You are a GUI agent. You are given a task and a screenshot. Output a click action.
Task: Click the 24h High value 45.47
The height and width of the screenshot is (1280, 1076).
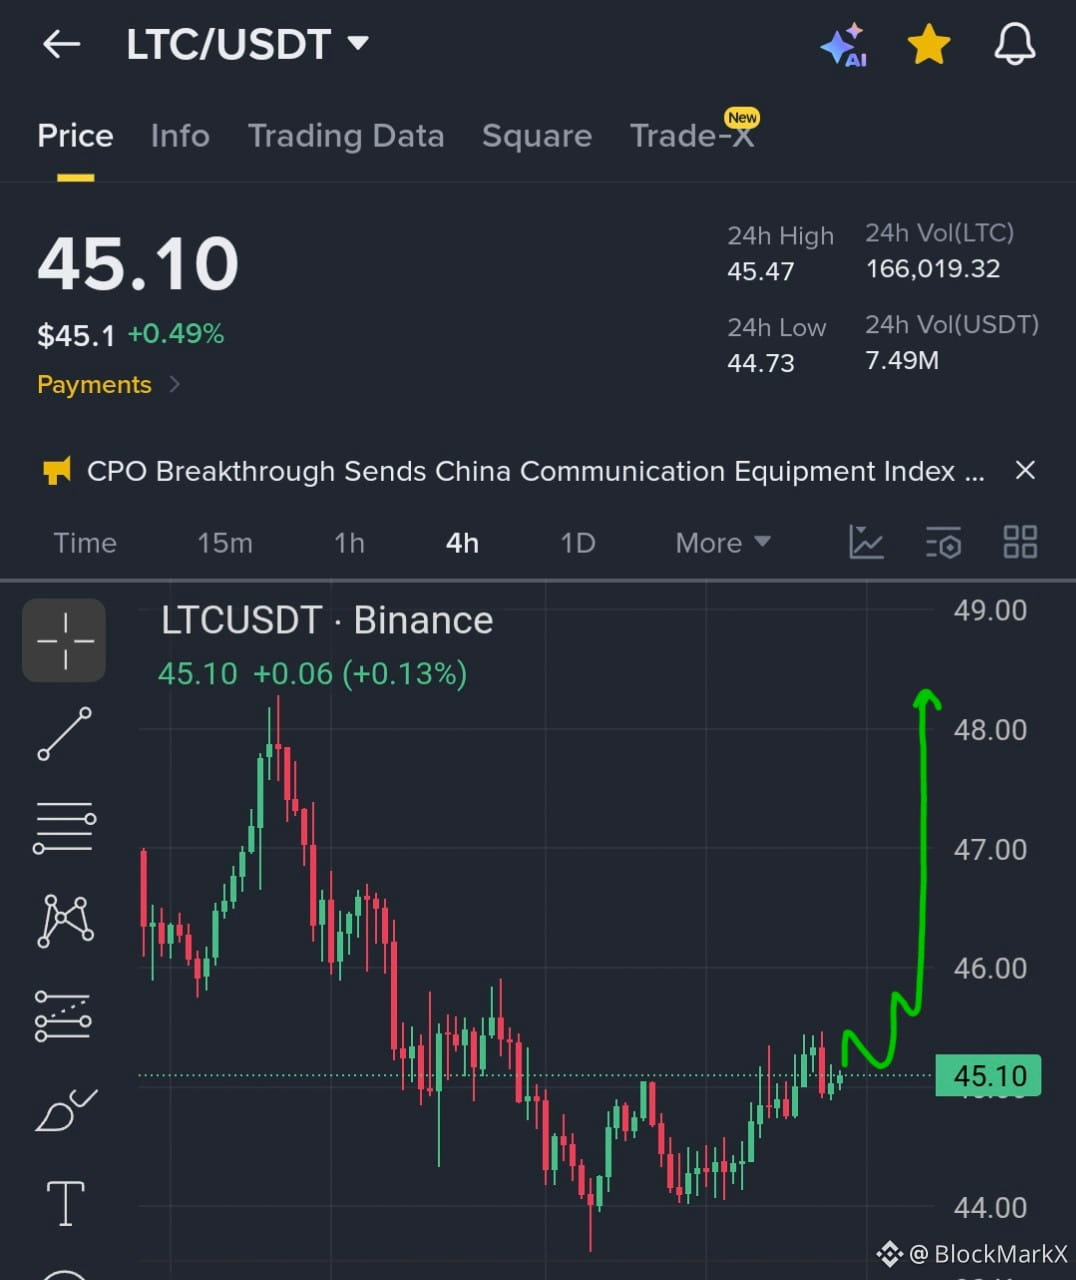(x=761, y=271)
